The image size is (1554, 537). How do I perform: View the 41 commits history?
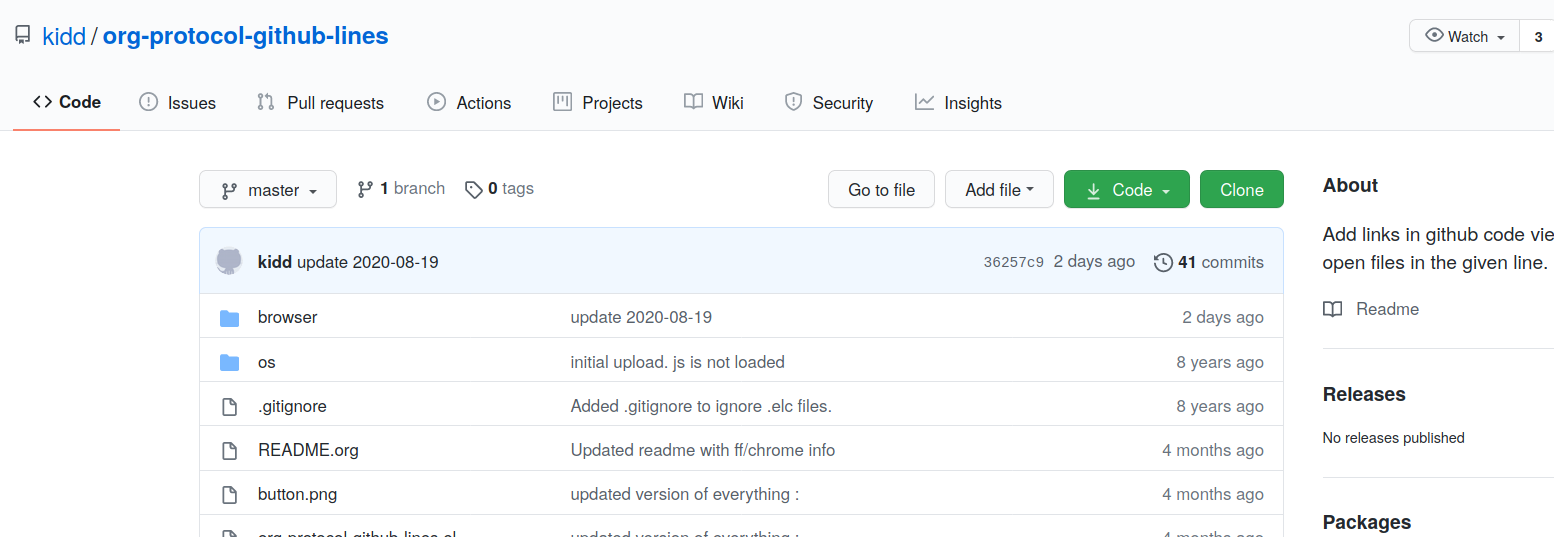point(1209,262)
